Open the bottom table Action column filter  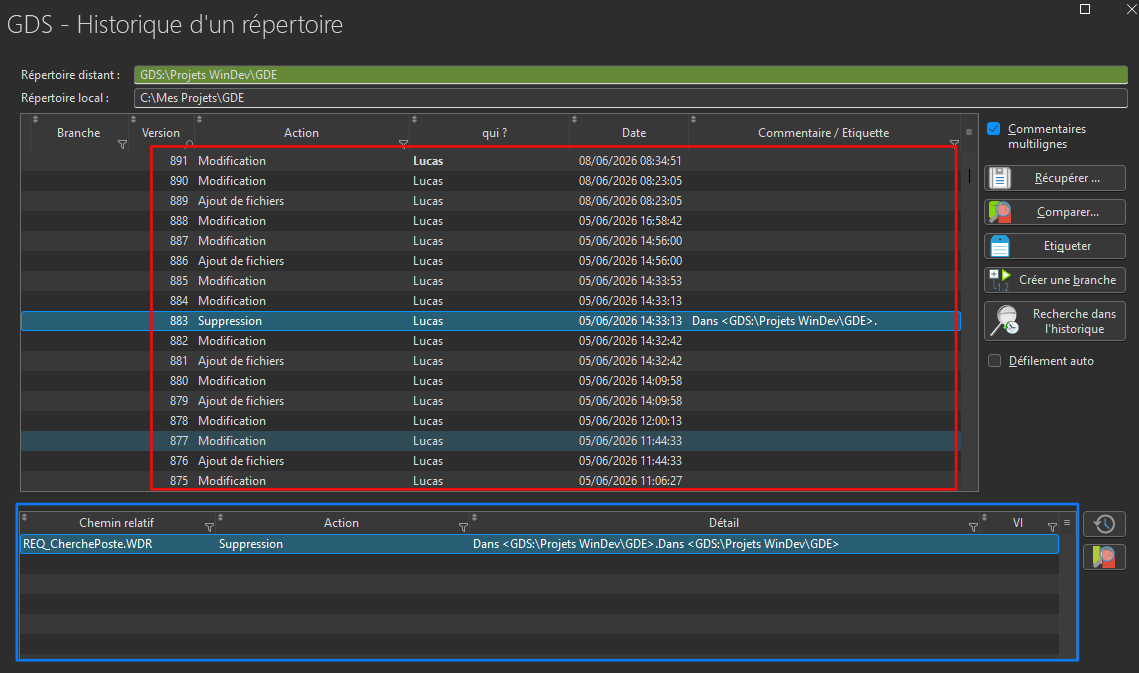coord(463,527)
